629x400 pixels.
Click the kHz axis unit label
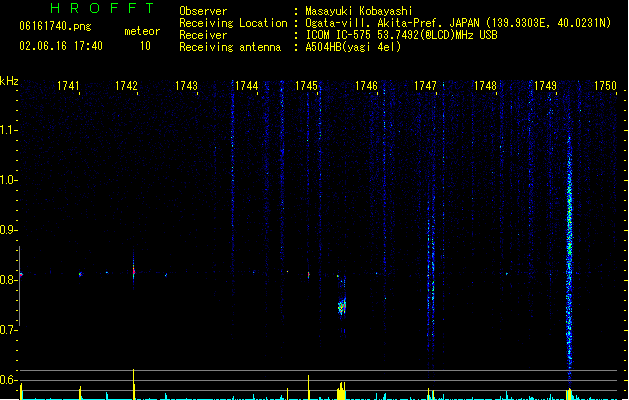(9, 81)
